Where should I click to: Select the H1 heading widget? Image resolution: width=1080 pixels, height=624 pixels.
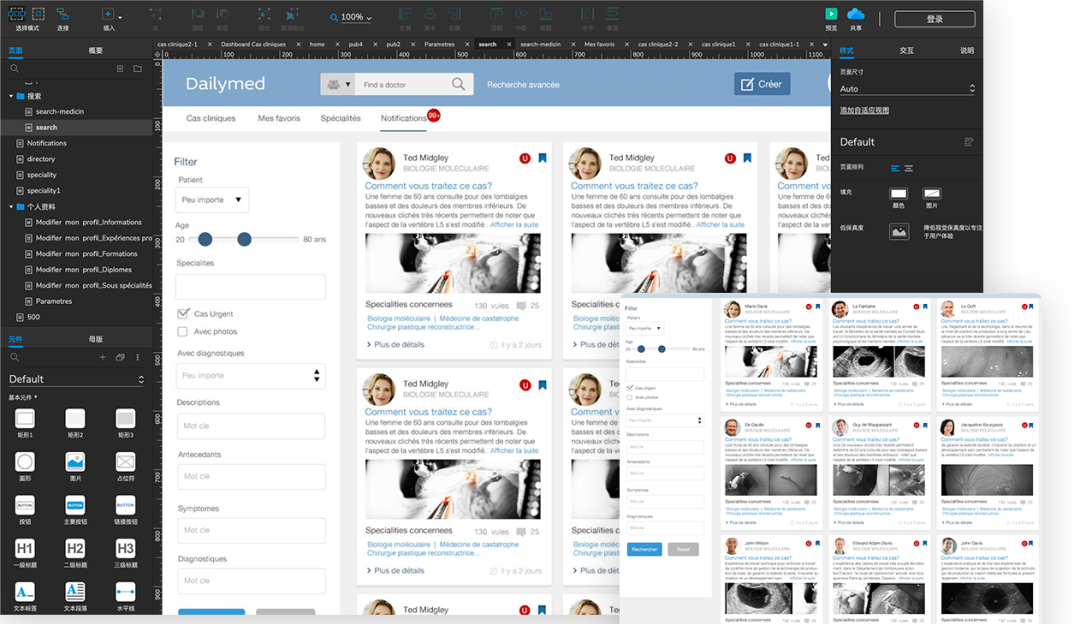pyautogui.click(x=25, y=548)
